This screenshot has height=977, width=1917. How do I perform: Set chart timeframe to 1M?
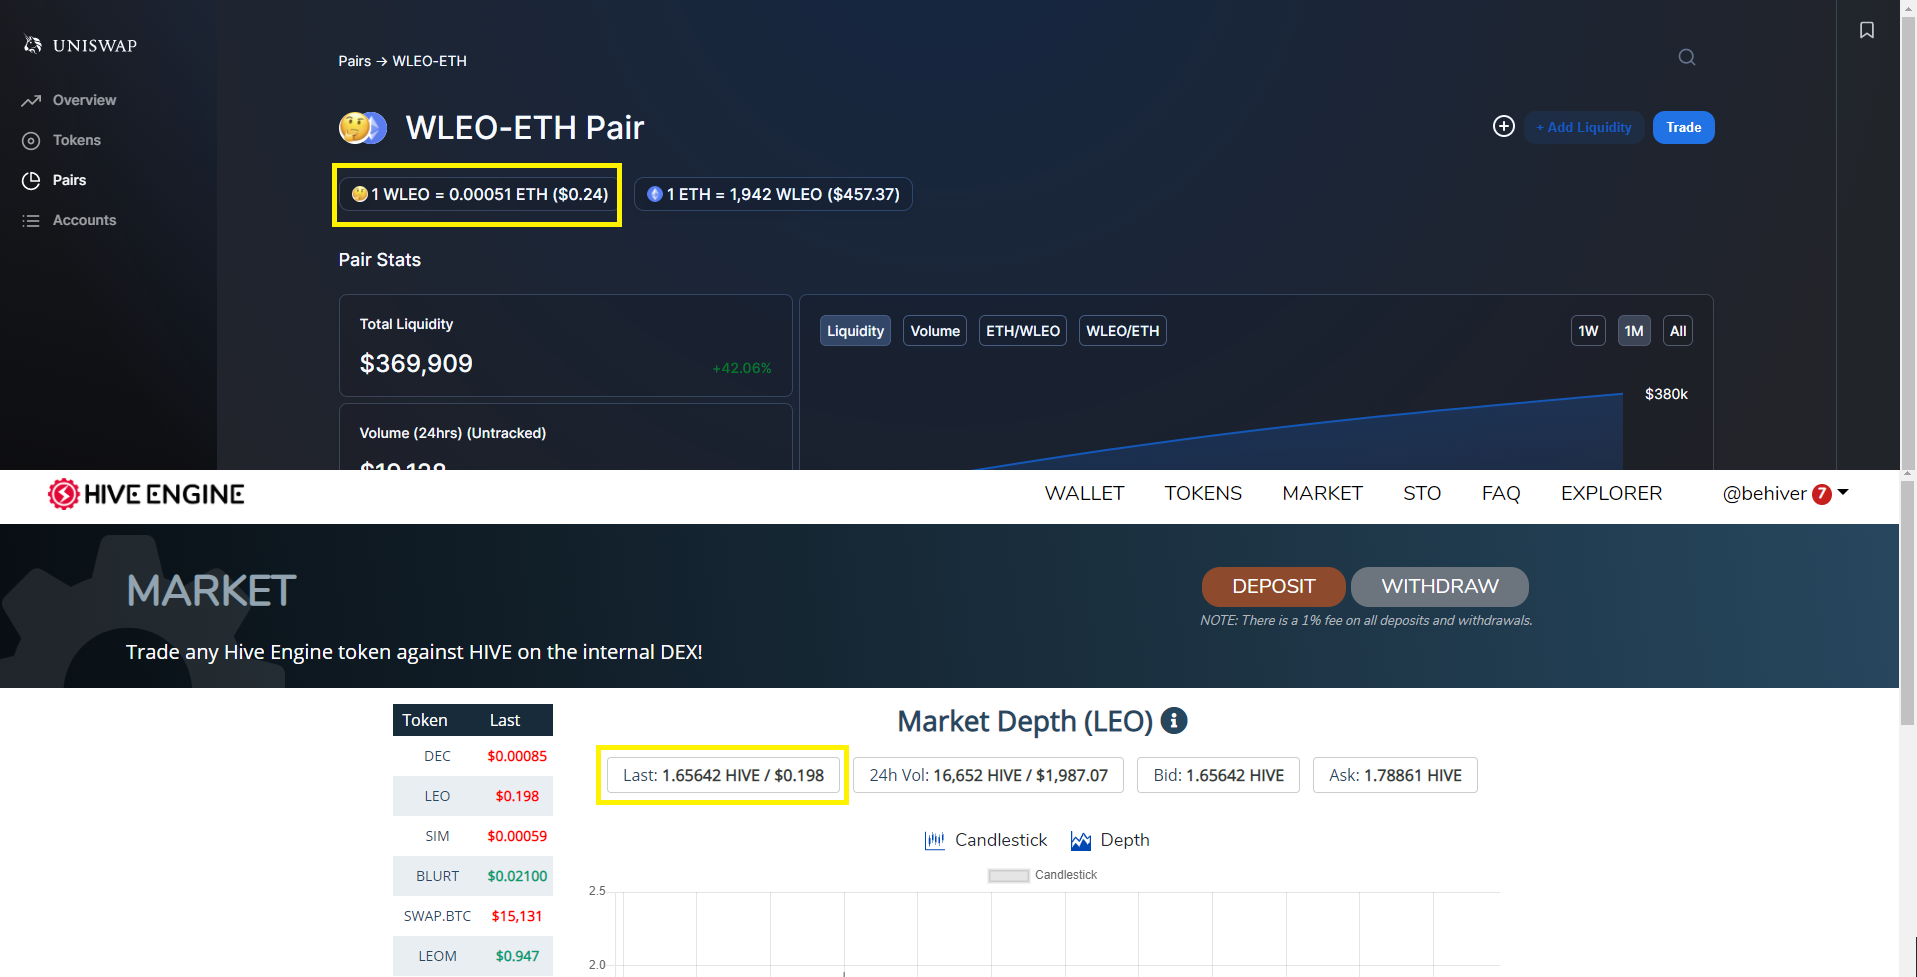point(1634,331)
